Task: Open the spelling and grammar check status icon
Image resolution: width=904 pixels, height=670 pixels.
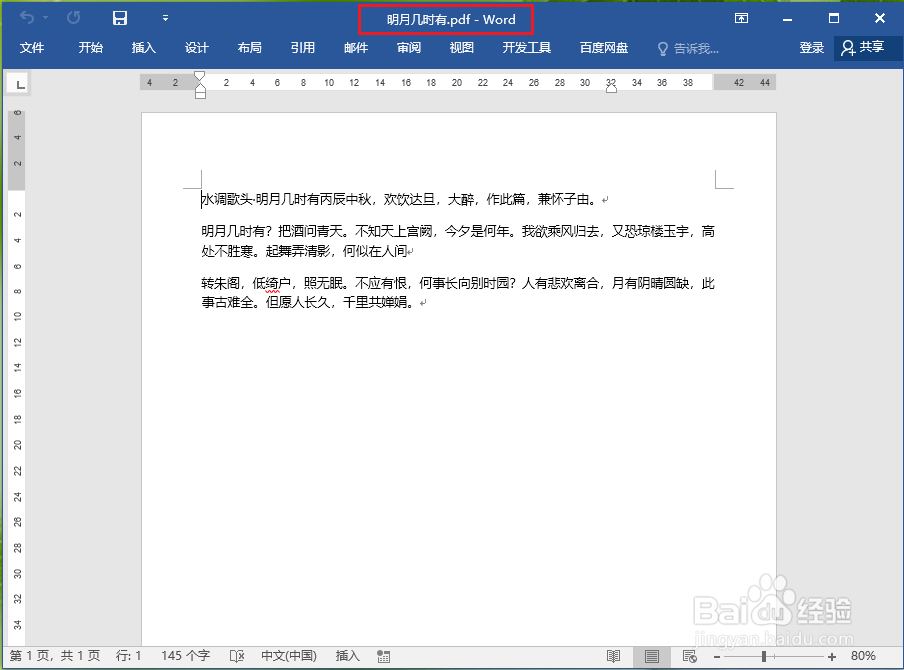Action: click(x=237, y=656)
